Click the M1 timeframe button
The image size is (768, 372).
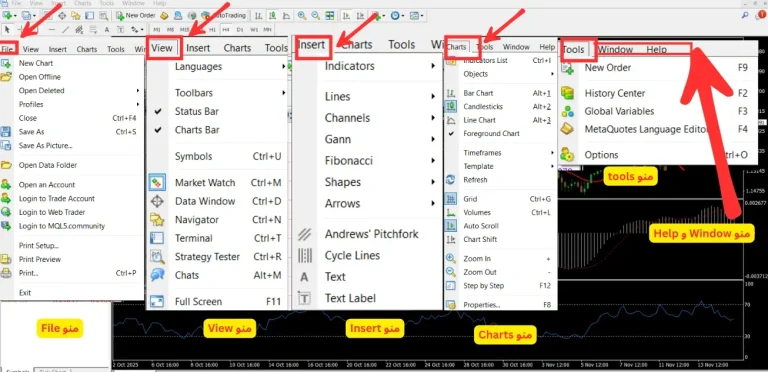[x=157, y=29]
